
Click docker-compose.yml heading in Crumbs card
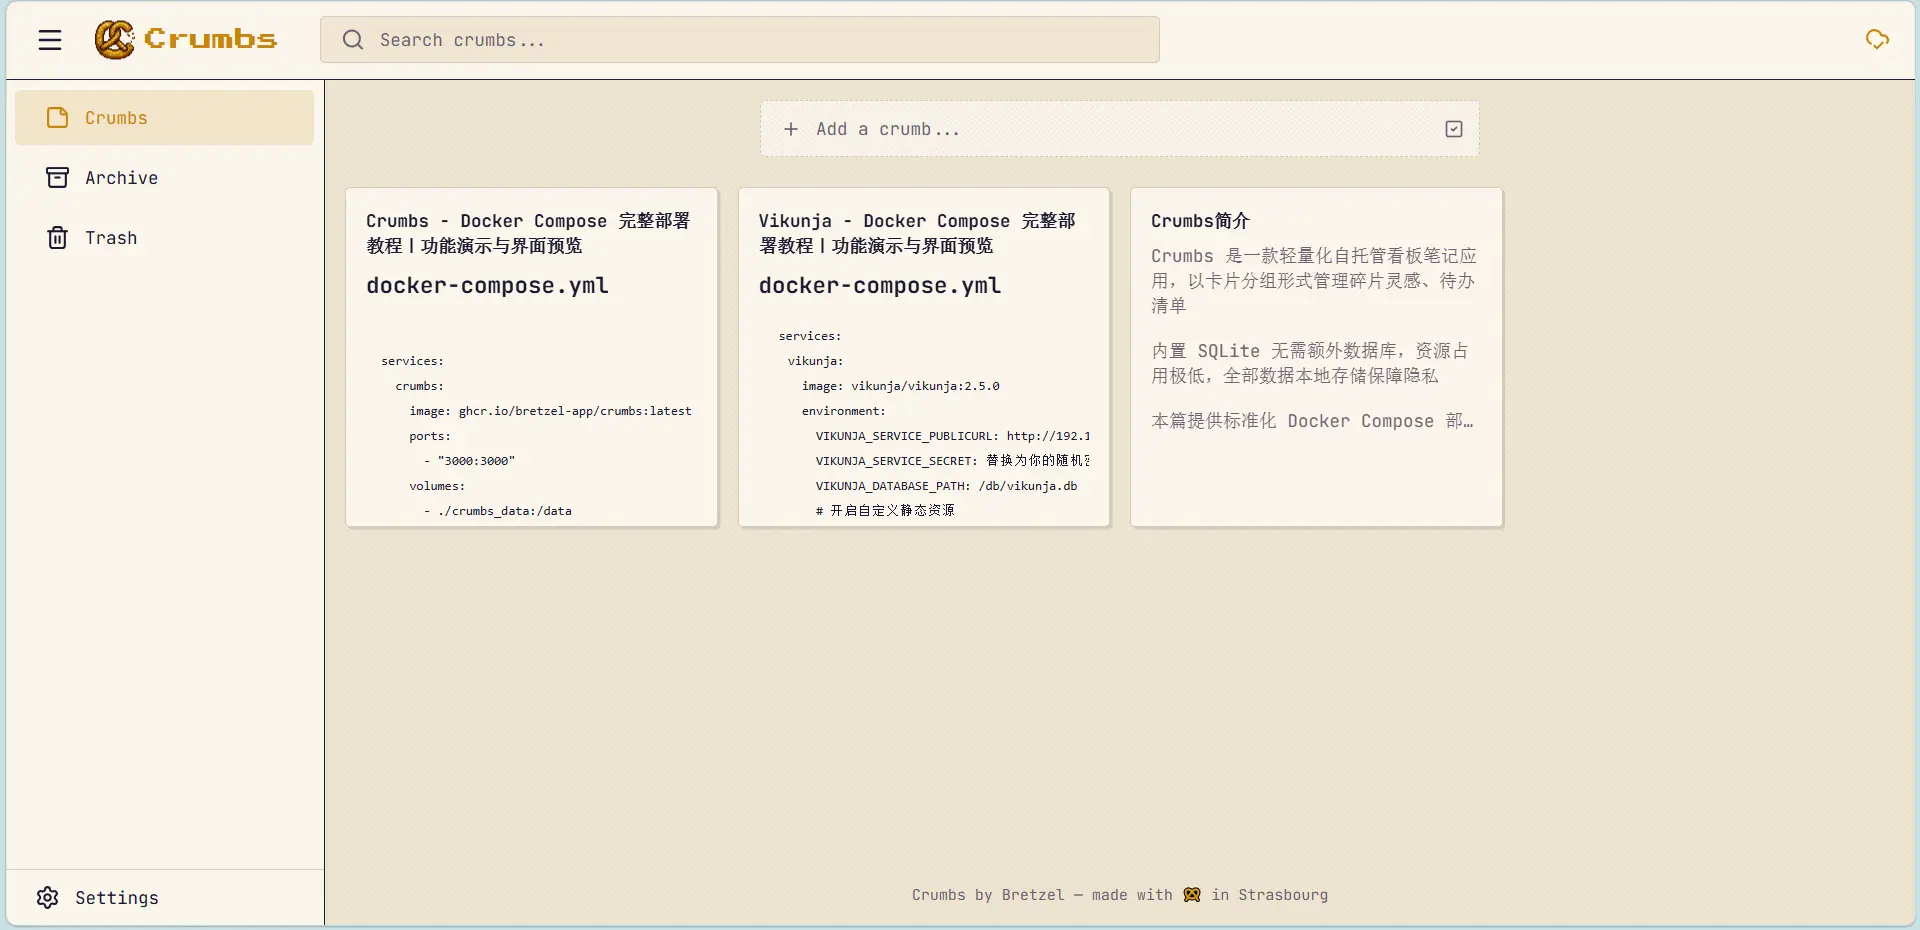click(487, 286)
